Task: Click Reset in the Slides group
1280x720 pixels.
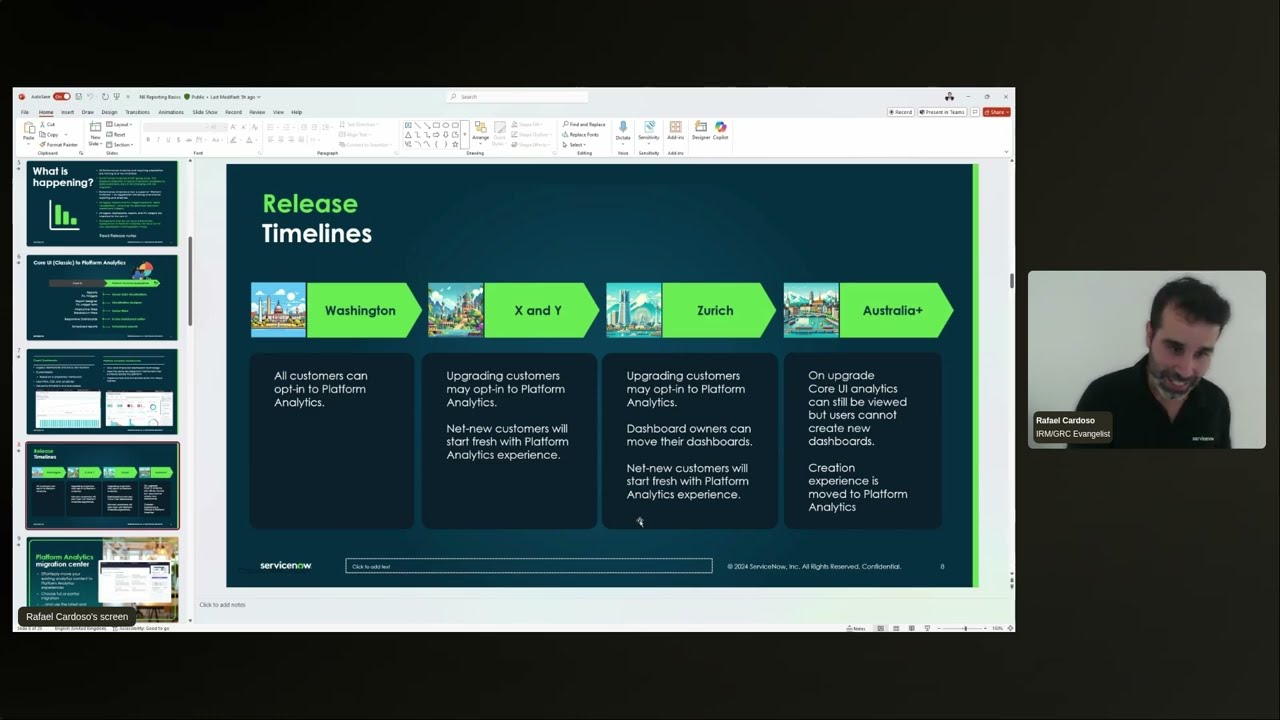Action: coord(116,135)
